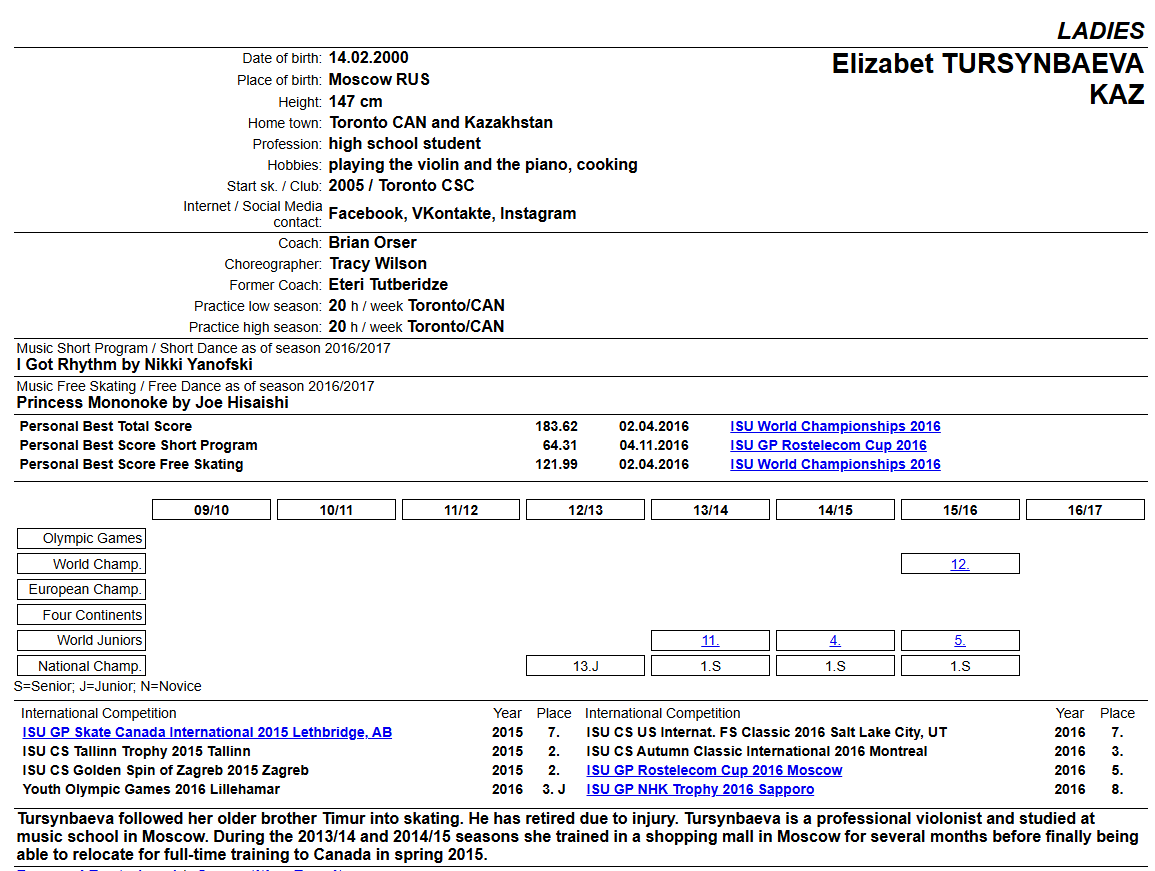Open ISU GP Skate Canada International 2015 Lethbridge link
The width and height of the screenshot is (1155, 871).
coord(207,732)
